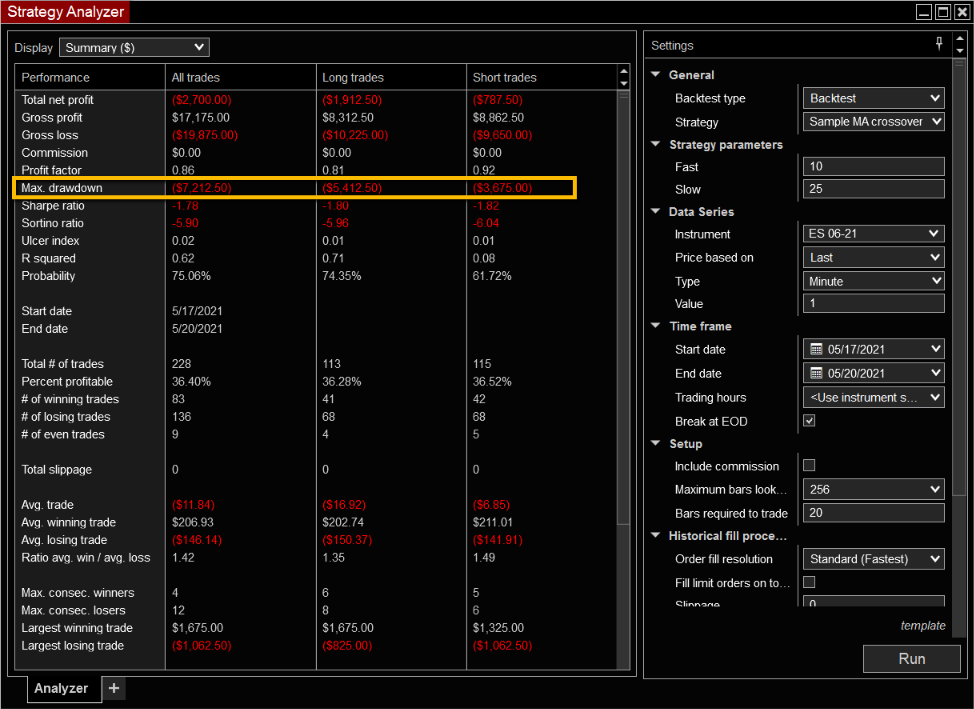This screenshot has height=709, width=974.
Task: Click settings panel scroll down arrow
Action: pyautogui.click(x=960, y=51)
